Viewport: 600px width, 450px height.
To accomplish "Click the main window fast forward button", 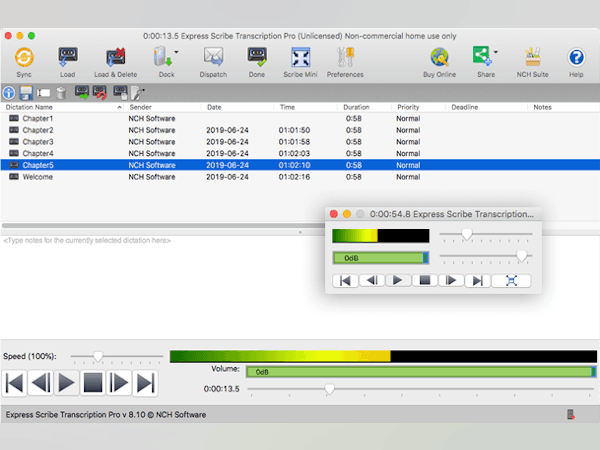I will 119,383.
